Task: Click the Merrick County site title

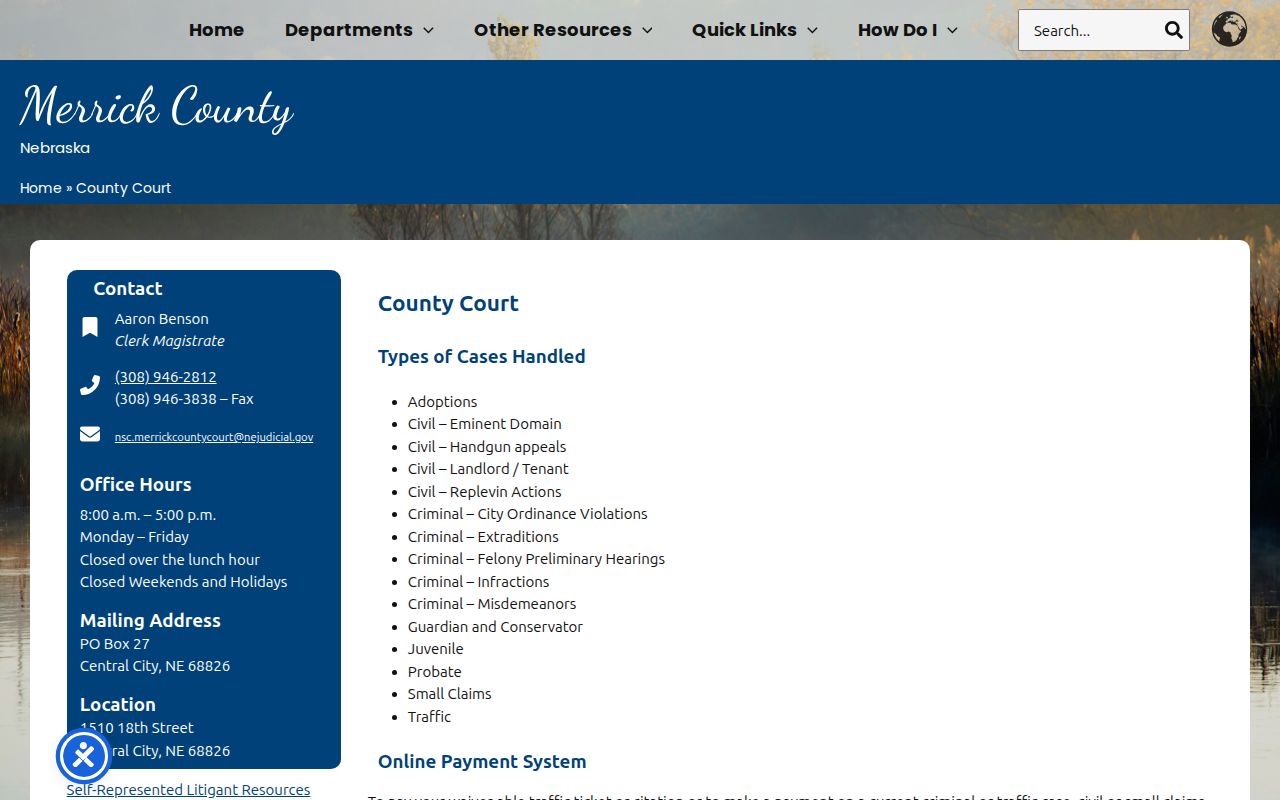Action: 156,107
